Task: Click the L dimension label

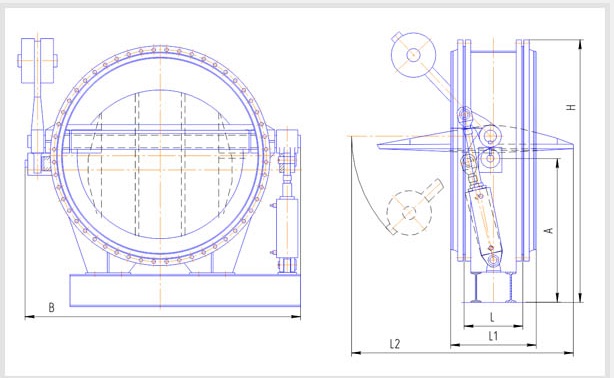Action: (x=493, y=317)
